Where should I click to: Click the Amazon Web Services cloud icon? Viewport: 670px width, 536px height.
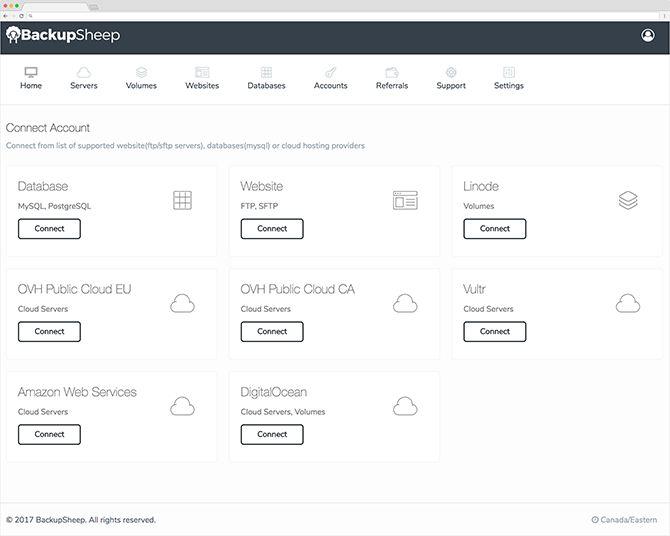[182, 406]
